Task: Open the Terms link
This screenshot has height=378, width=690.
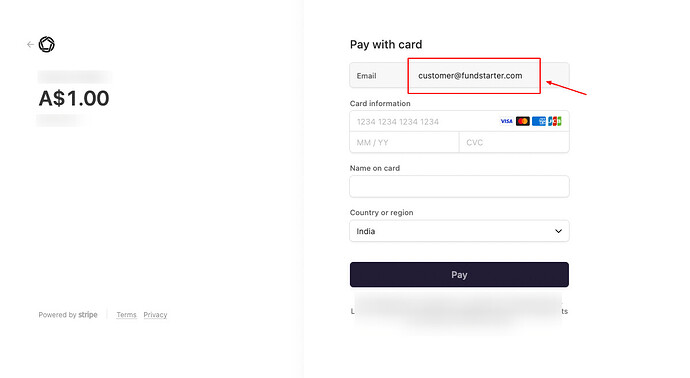Action: pos(126,315)
